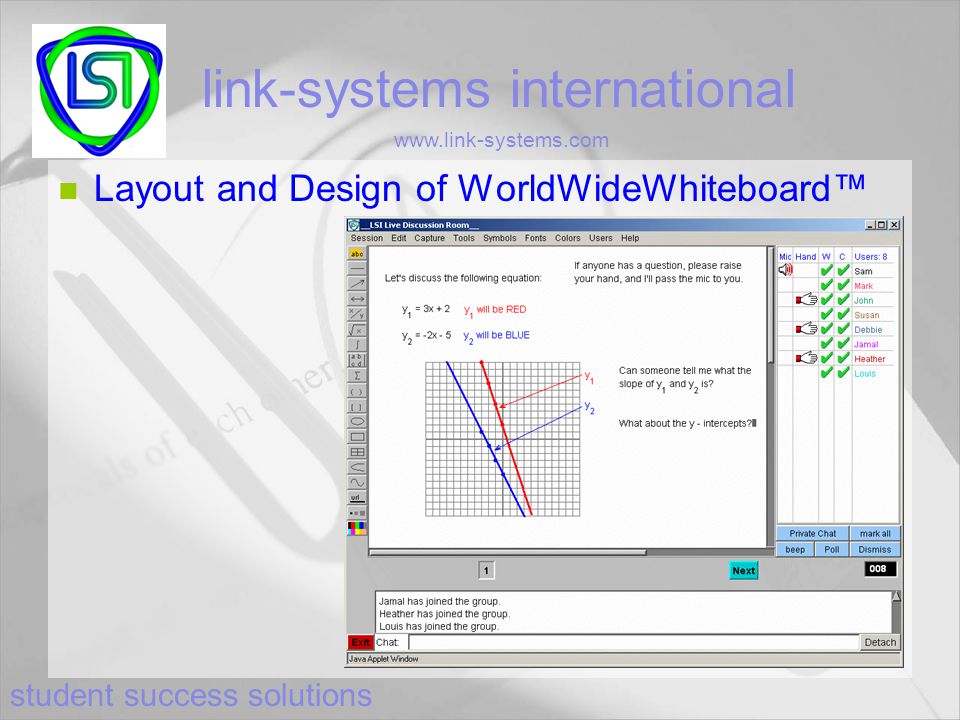
Task: Select the square root tool
Action: pyautogui.click(x=357, y=330)
